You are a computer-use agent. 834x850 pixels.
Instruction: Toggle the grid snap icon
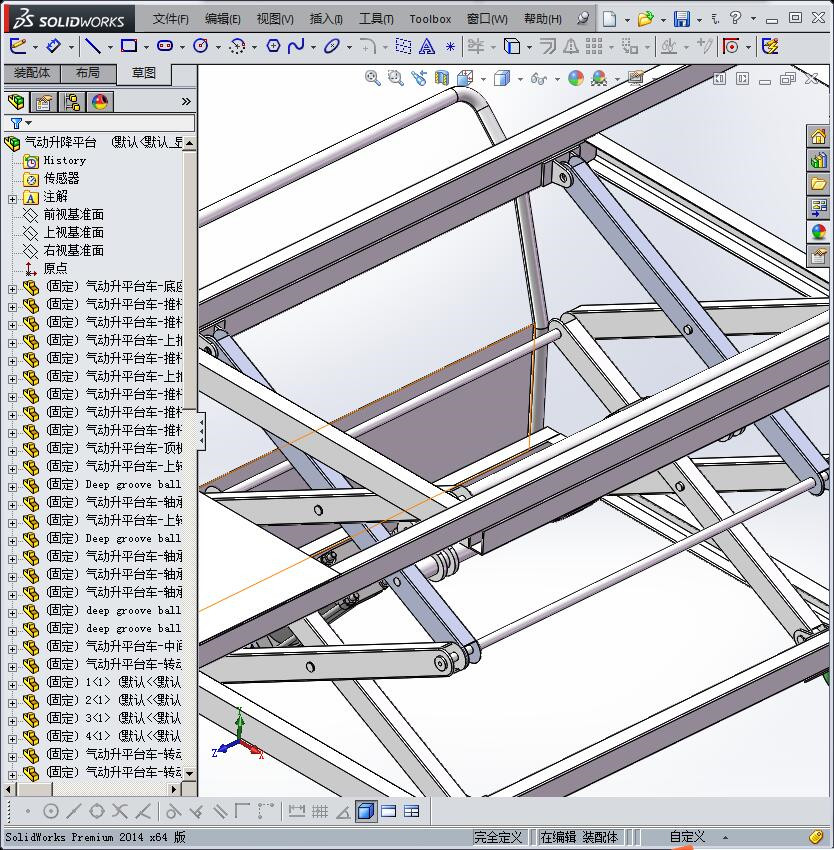320,811
